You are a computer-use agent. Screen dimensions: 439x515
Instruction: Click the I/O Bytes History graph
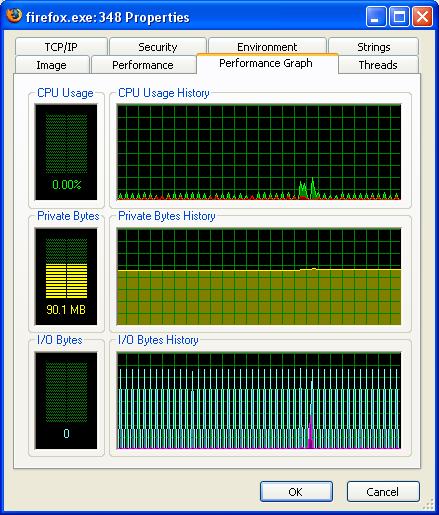point(259,401)
